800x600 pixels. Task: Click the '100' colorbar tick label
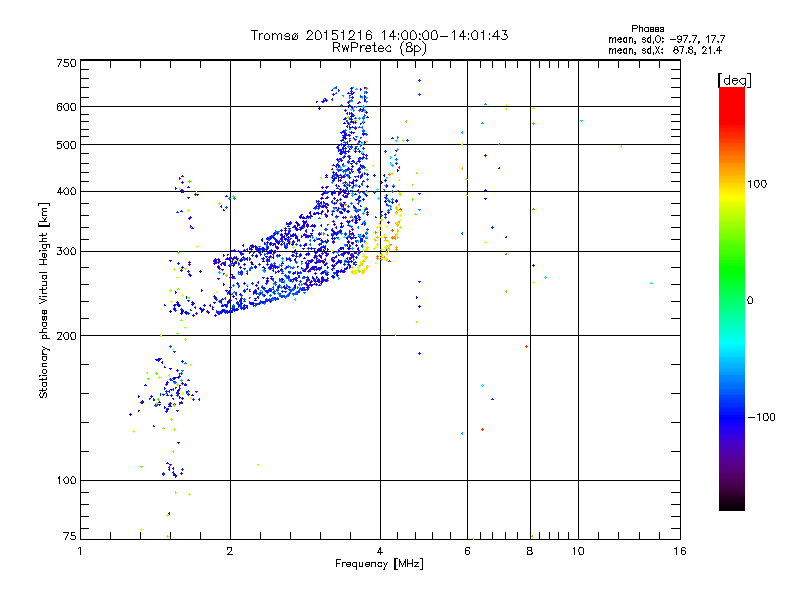tap(757, 184)
